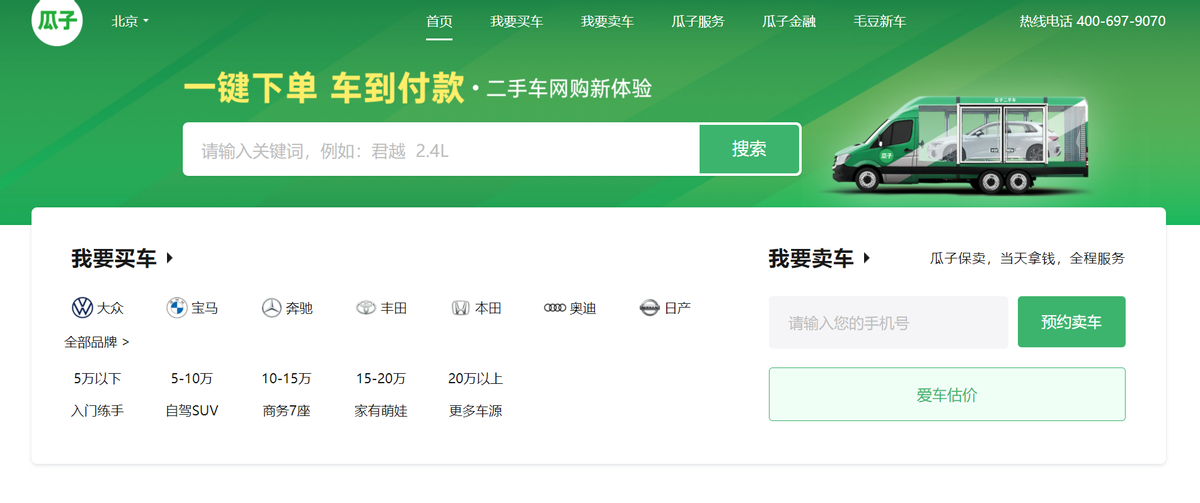
Task: Focus the phone number input field
Action: (x=888, y=322)
